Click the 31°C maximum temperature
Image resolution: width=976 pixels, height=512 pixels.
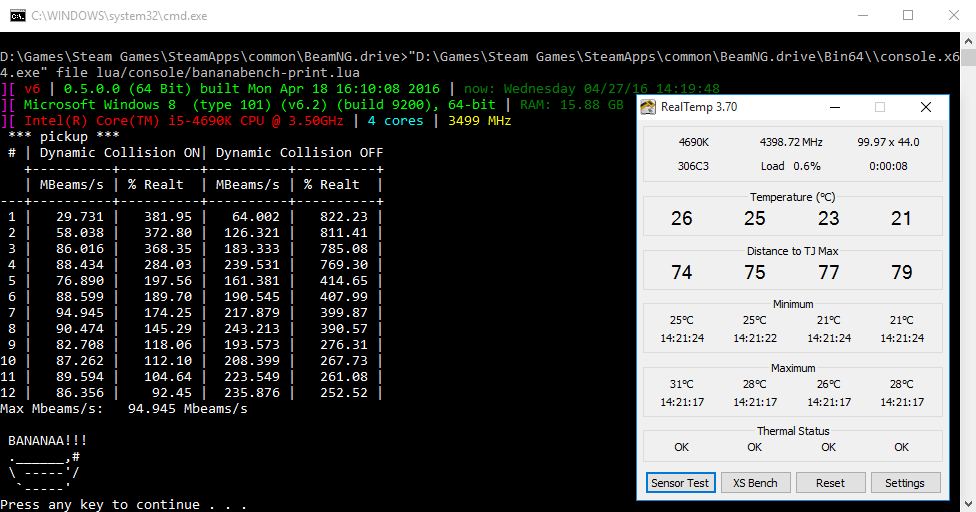pos(682,384)
